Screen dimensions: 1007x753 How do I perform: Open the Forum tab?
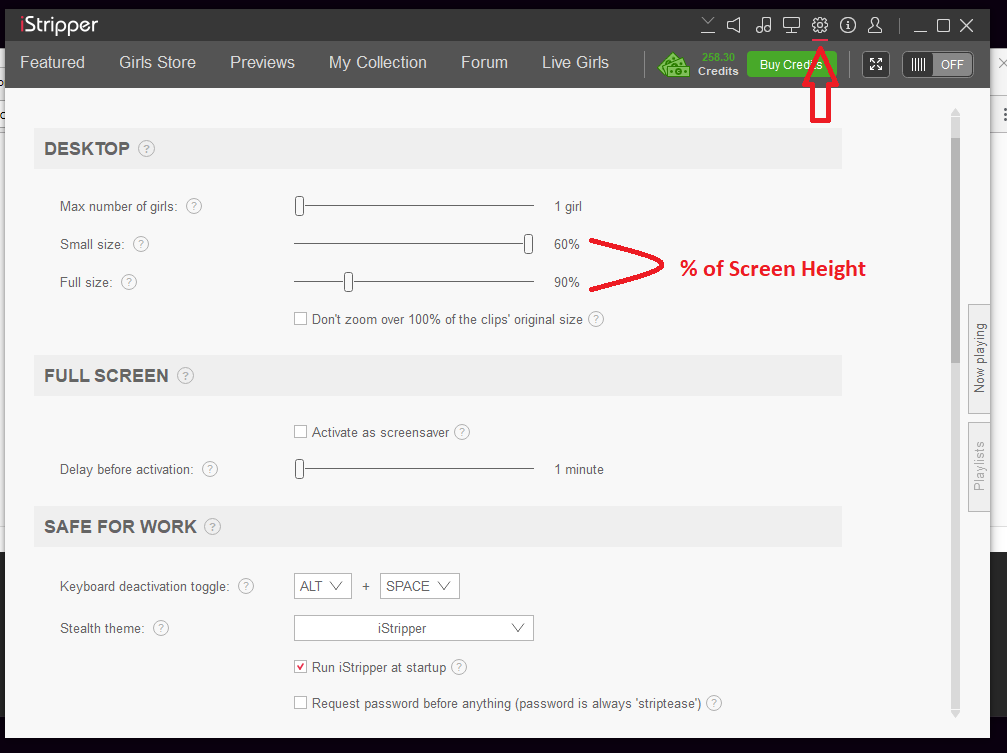(484, 62)
